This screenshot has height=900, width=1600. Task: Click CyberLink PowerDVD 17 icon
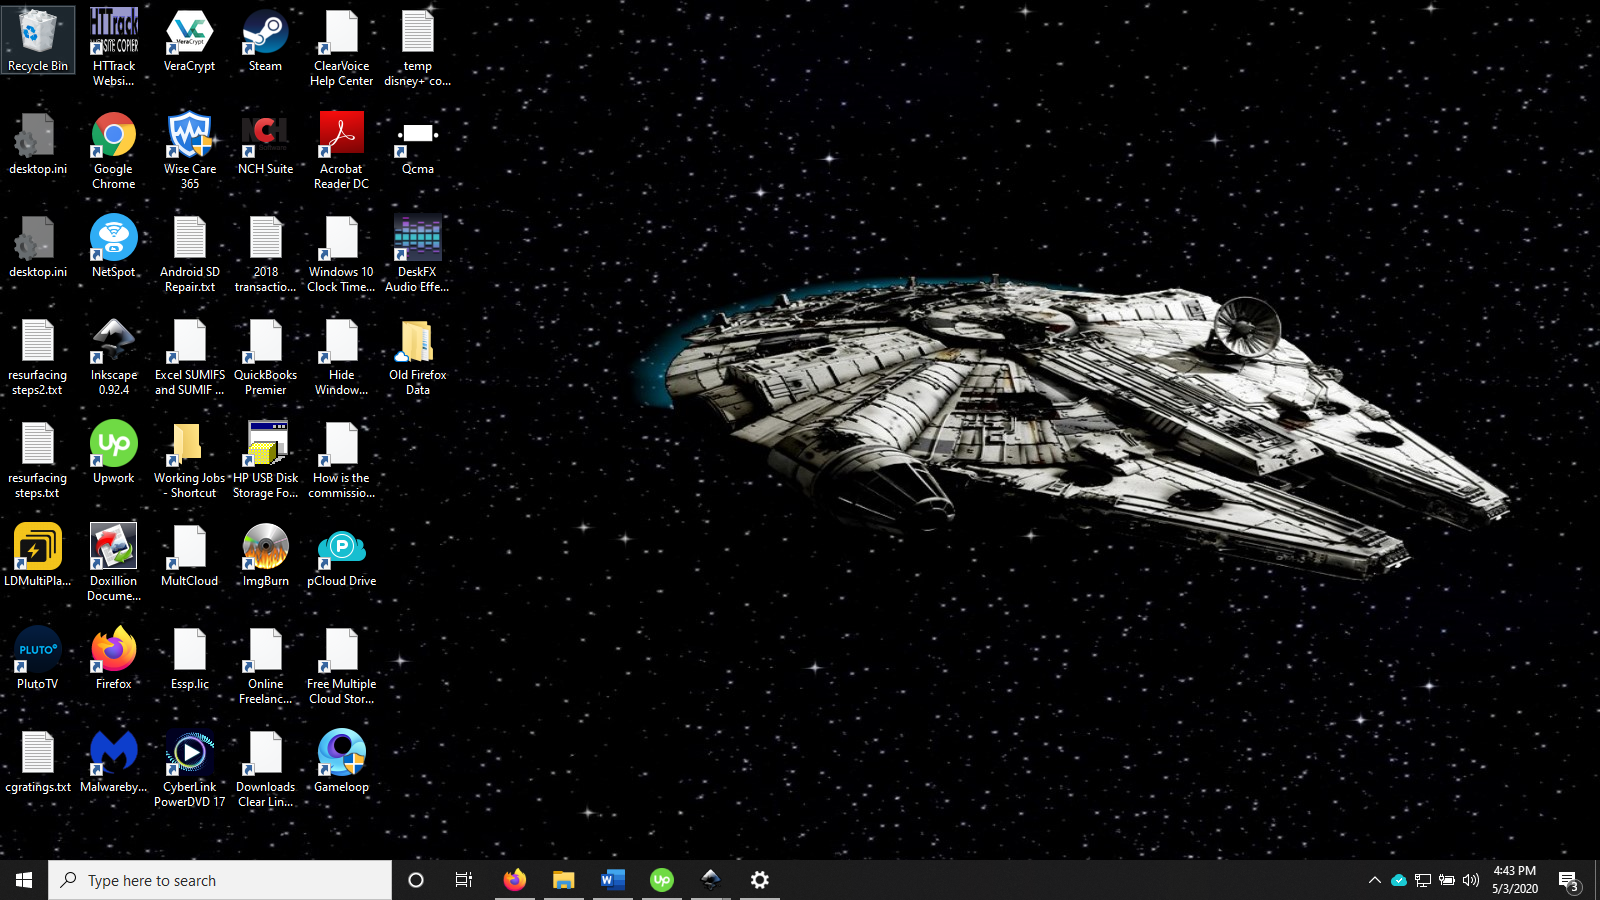point(190,768)
